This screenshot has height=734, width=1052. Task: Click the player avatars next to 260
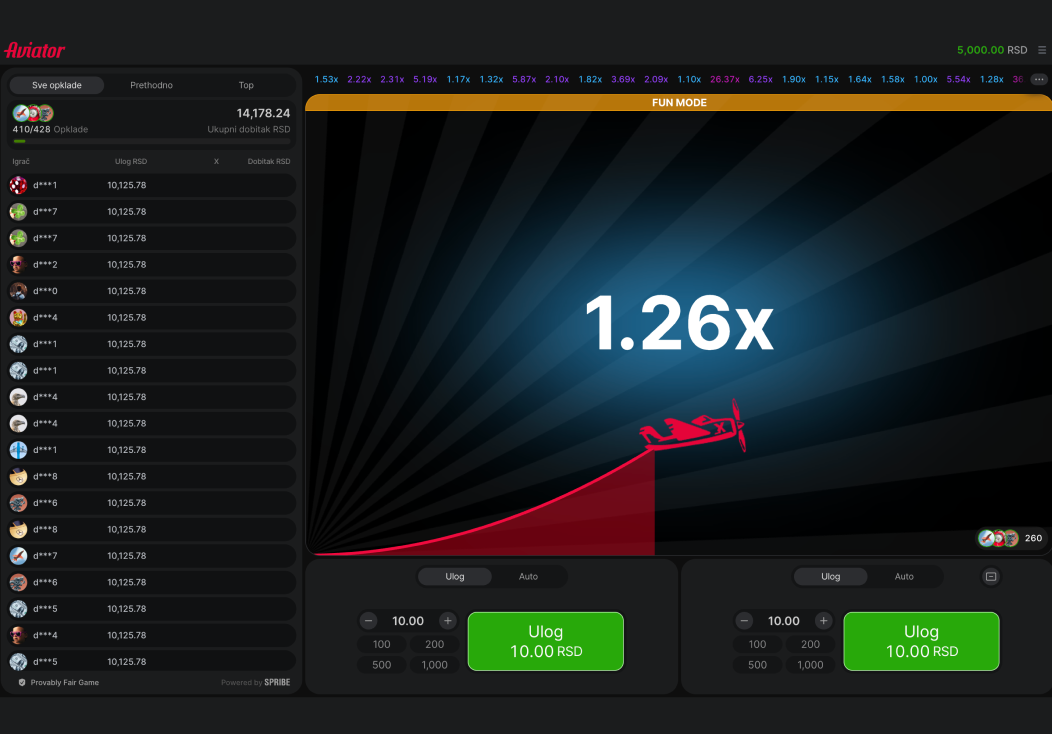[x=998, y=538]
